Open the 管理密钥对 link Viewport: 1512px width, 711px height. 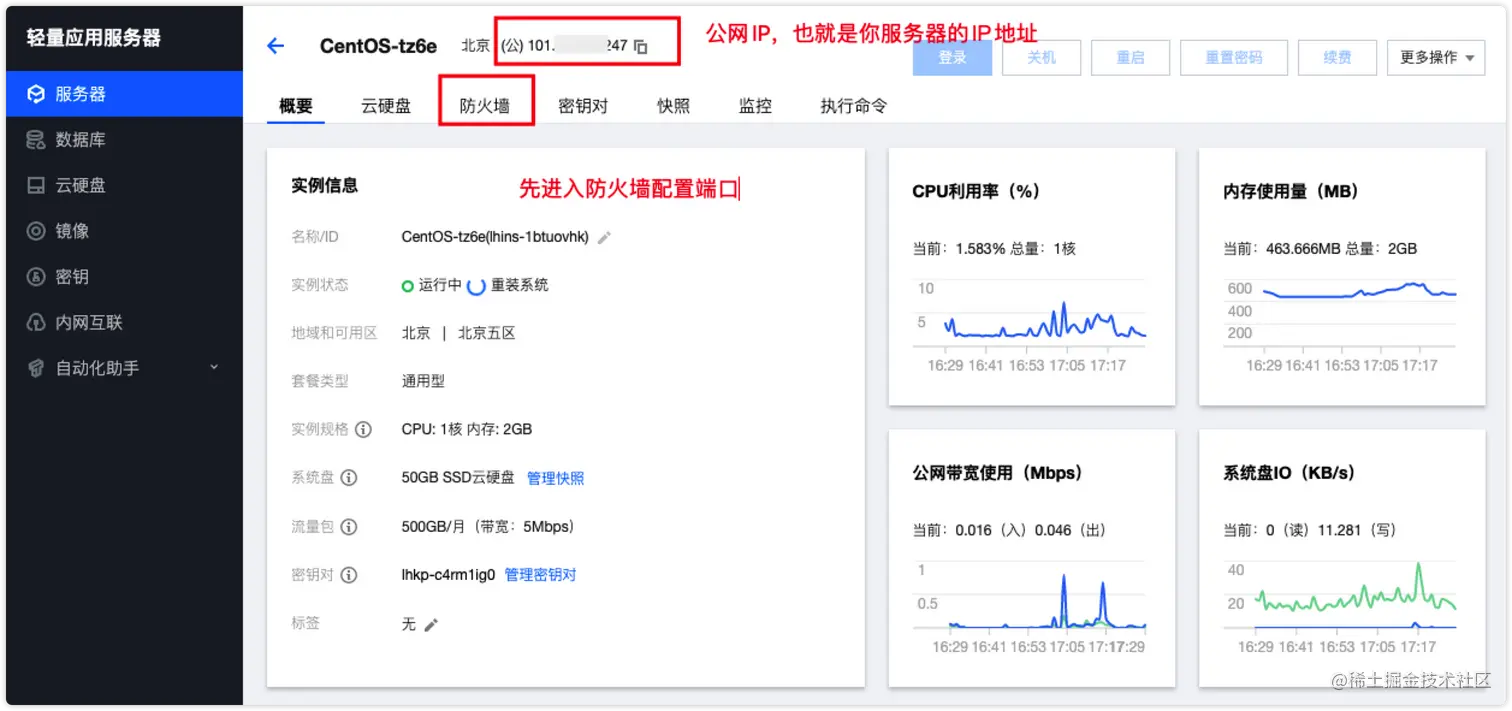point(540,575)
